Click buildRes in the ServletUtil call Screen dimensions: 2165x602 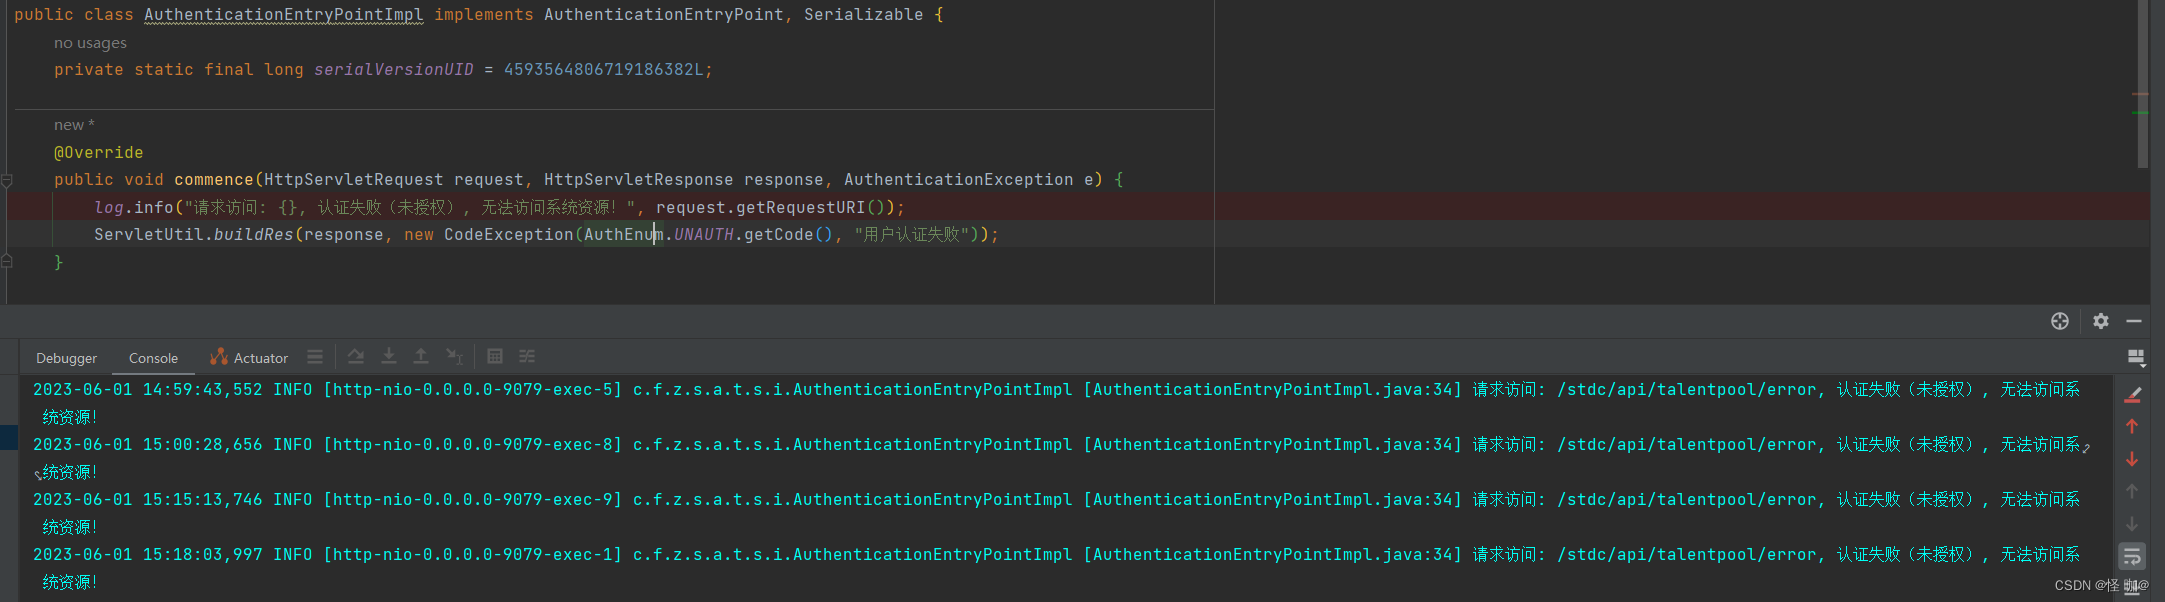point(254,235)
